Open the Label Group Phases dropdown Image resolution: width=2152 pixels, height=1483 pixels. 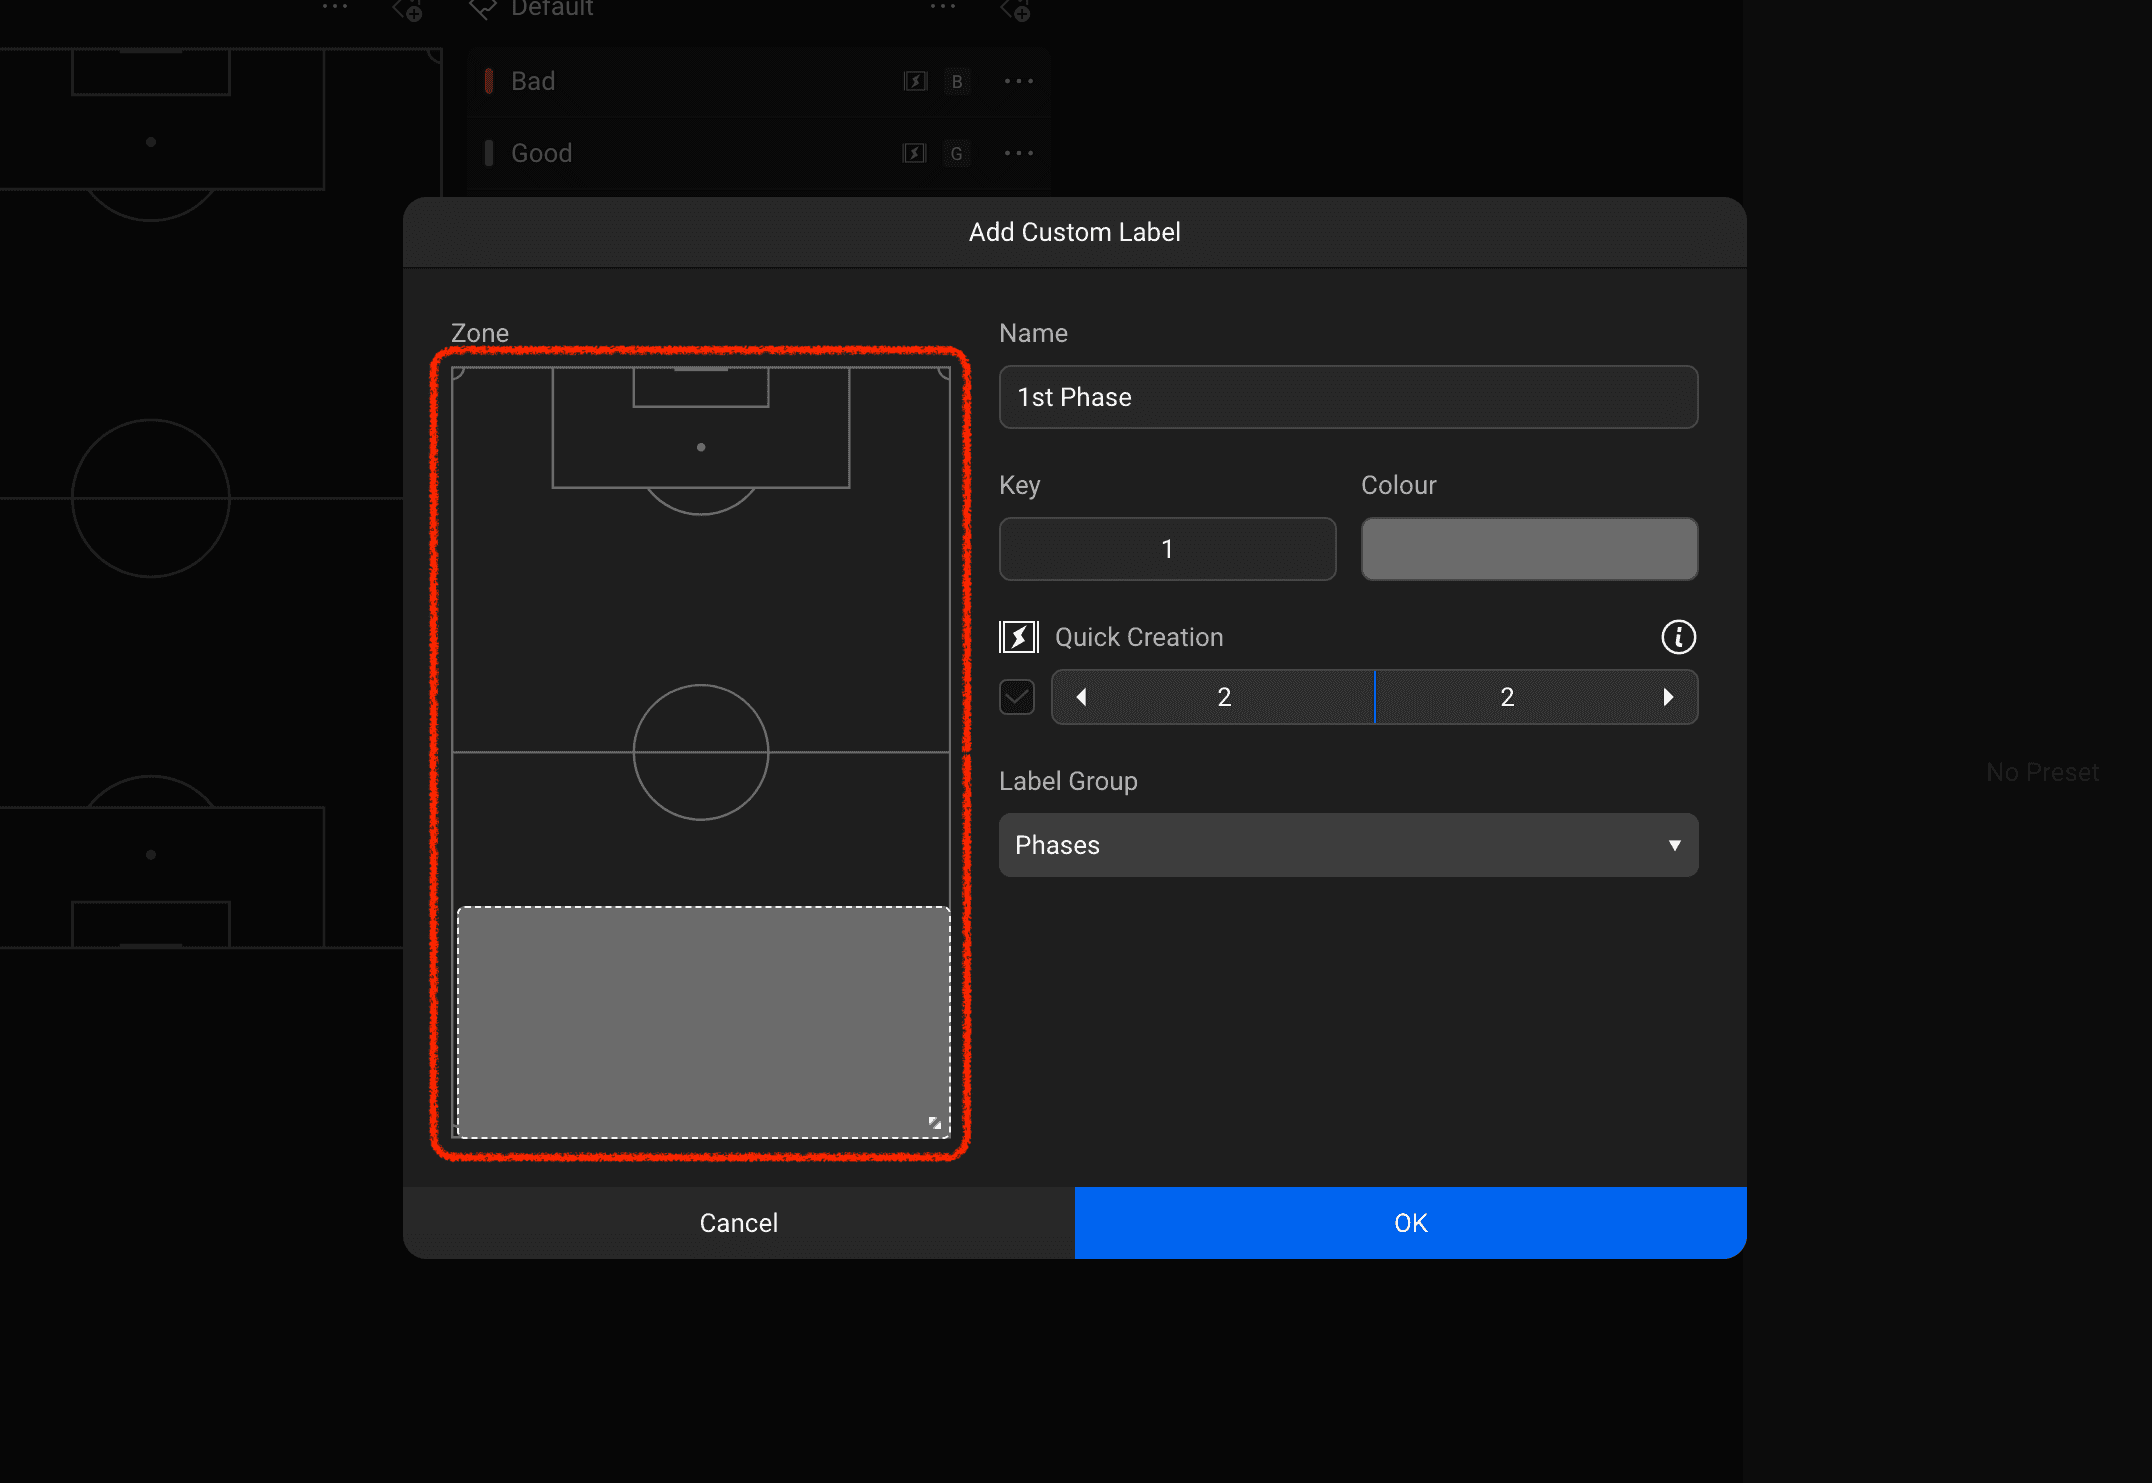1348,845
